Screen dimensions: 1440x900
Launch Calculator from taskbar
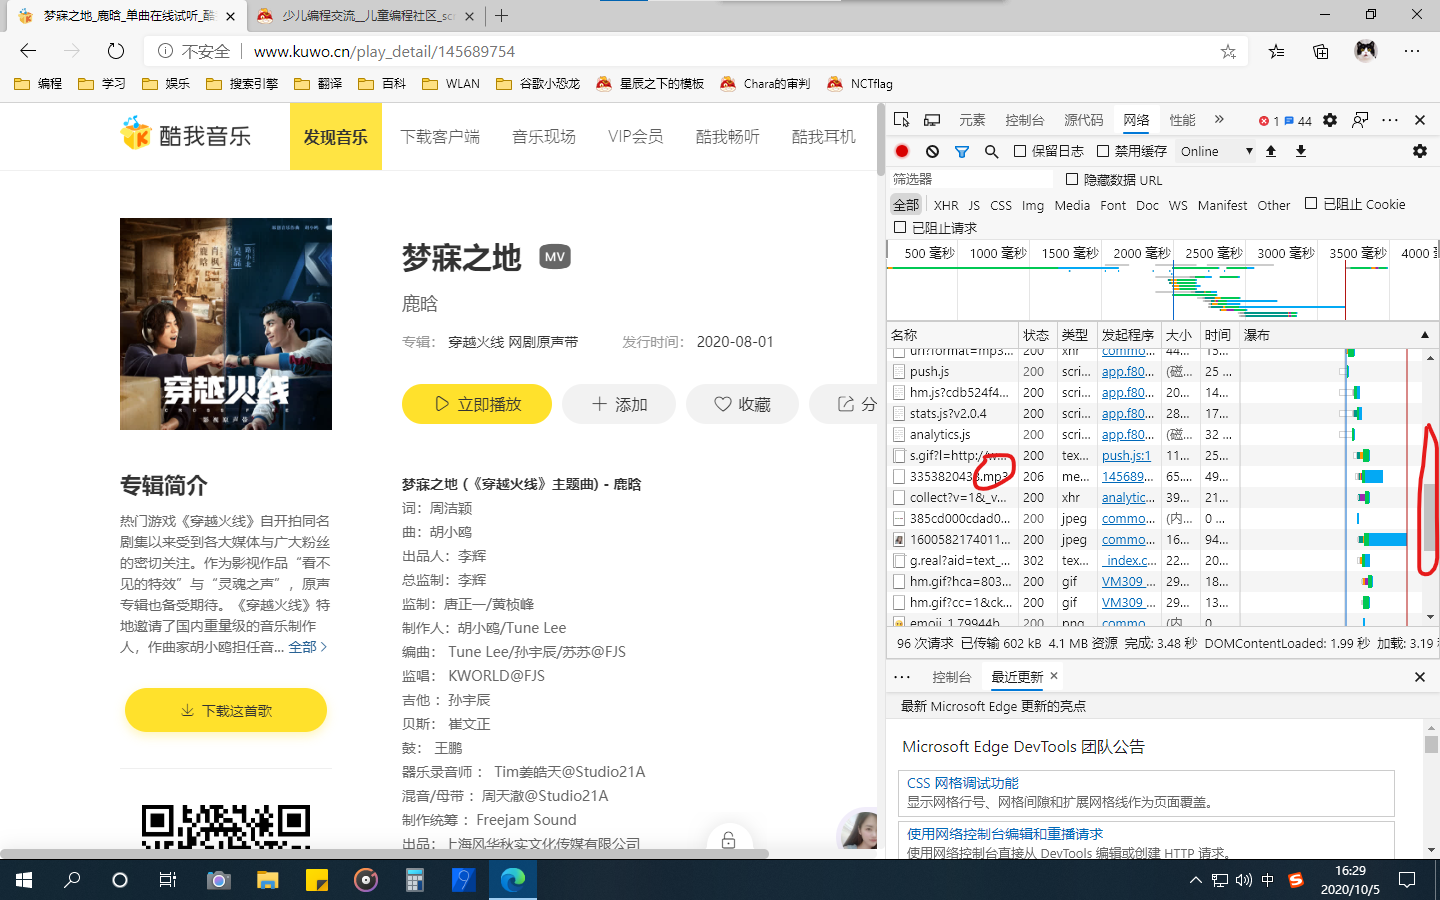coord(414,880)
